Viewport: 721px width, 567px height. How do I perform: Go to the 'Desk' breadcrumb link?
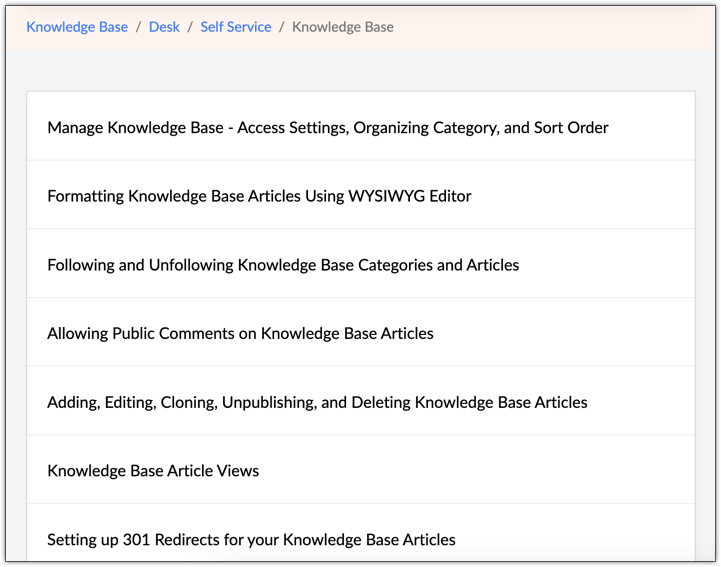point(164,27)
